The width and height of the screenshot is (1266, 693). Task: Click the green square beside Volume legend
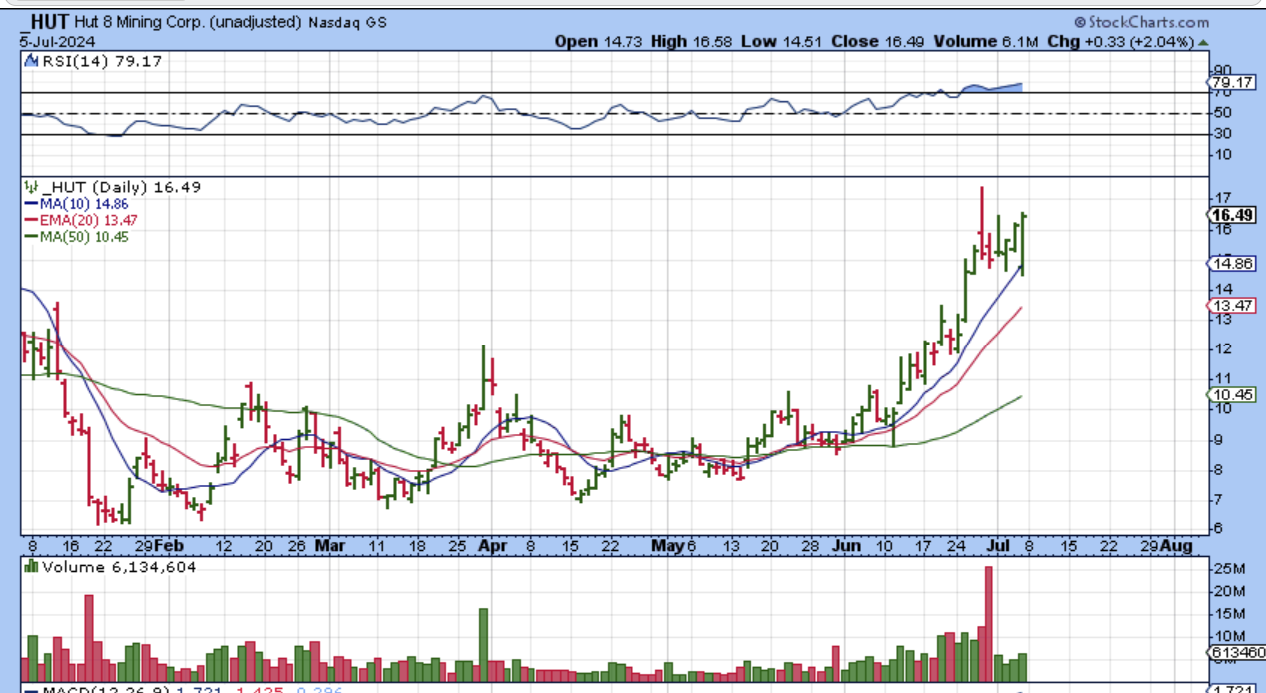(31, 567)
